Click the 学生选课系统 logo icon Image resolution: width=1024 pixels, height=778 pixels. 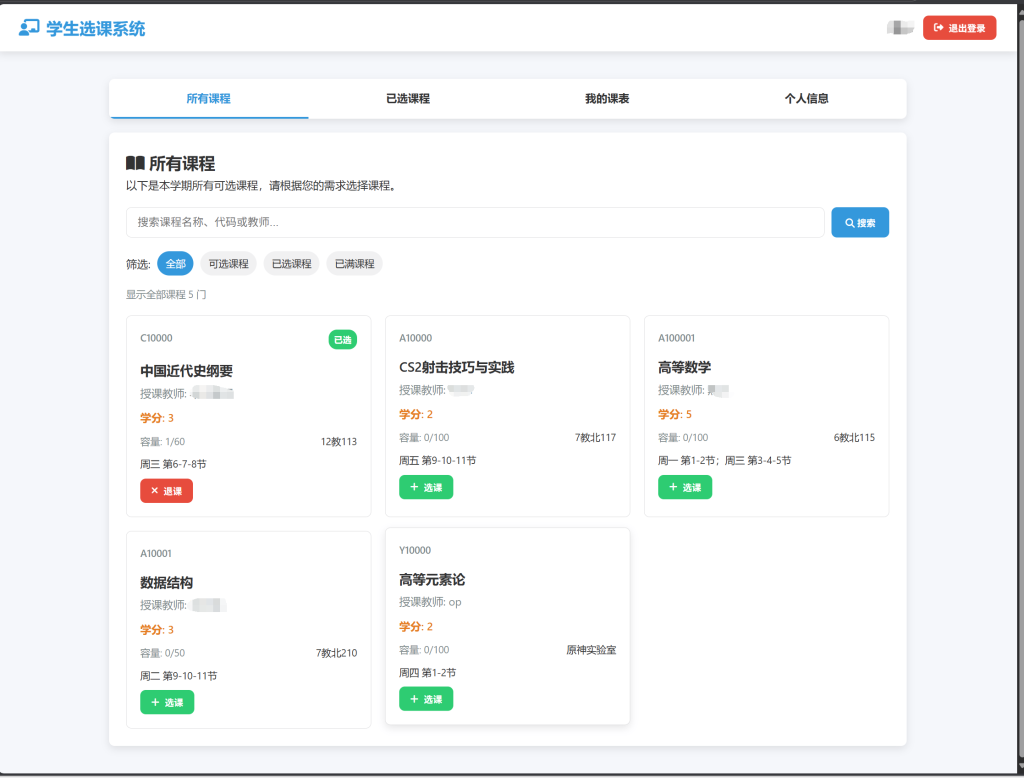(29, 28)
